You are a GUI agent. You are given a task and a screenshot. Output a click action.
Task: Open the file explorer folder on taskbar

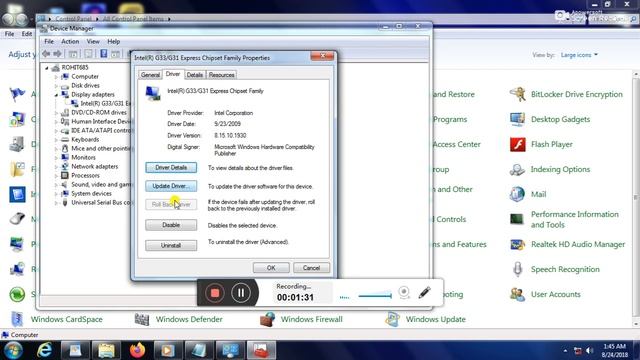tap(106, 350)
